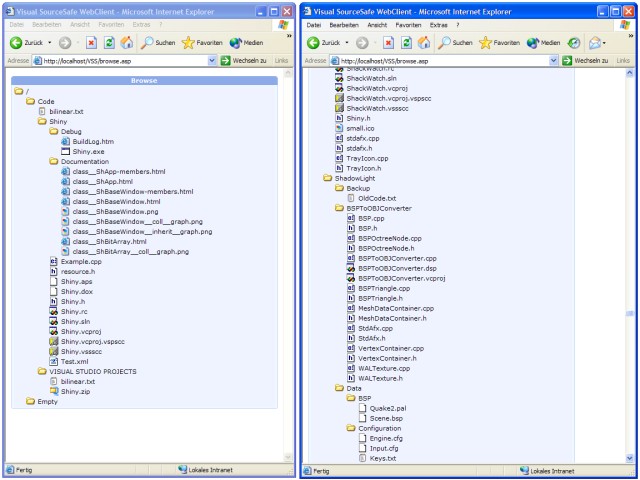Open Favoriten in right window toolbar
This screenshot has height=480, width=640.
coord(500,42)
